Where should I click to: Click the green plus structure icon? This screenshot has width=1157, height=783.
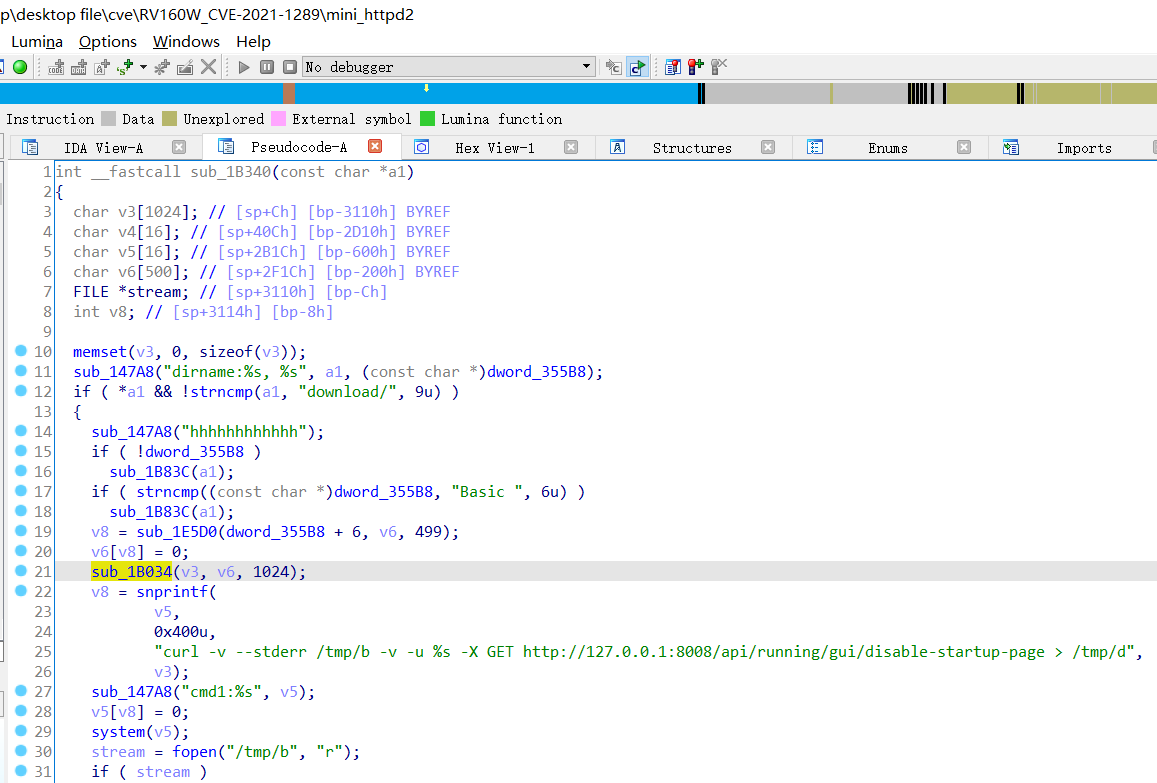[x=125, y=67]
